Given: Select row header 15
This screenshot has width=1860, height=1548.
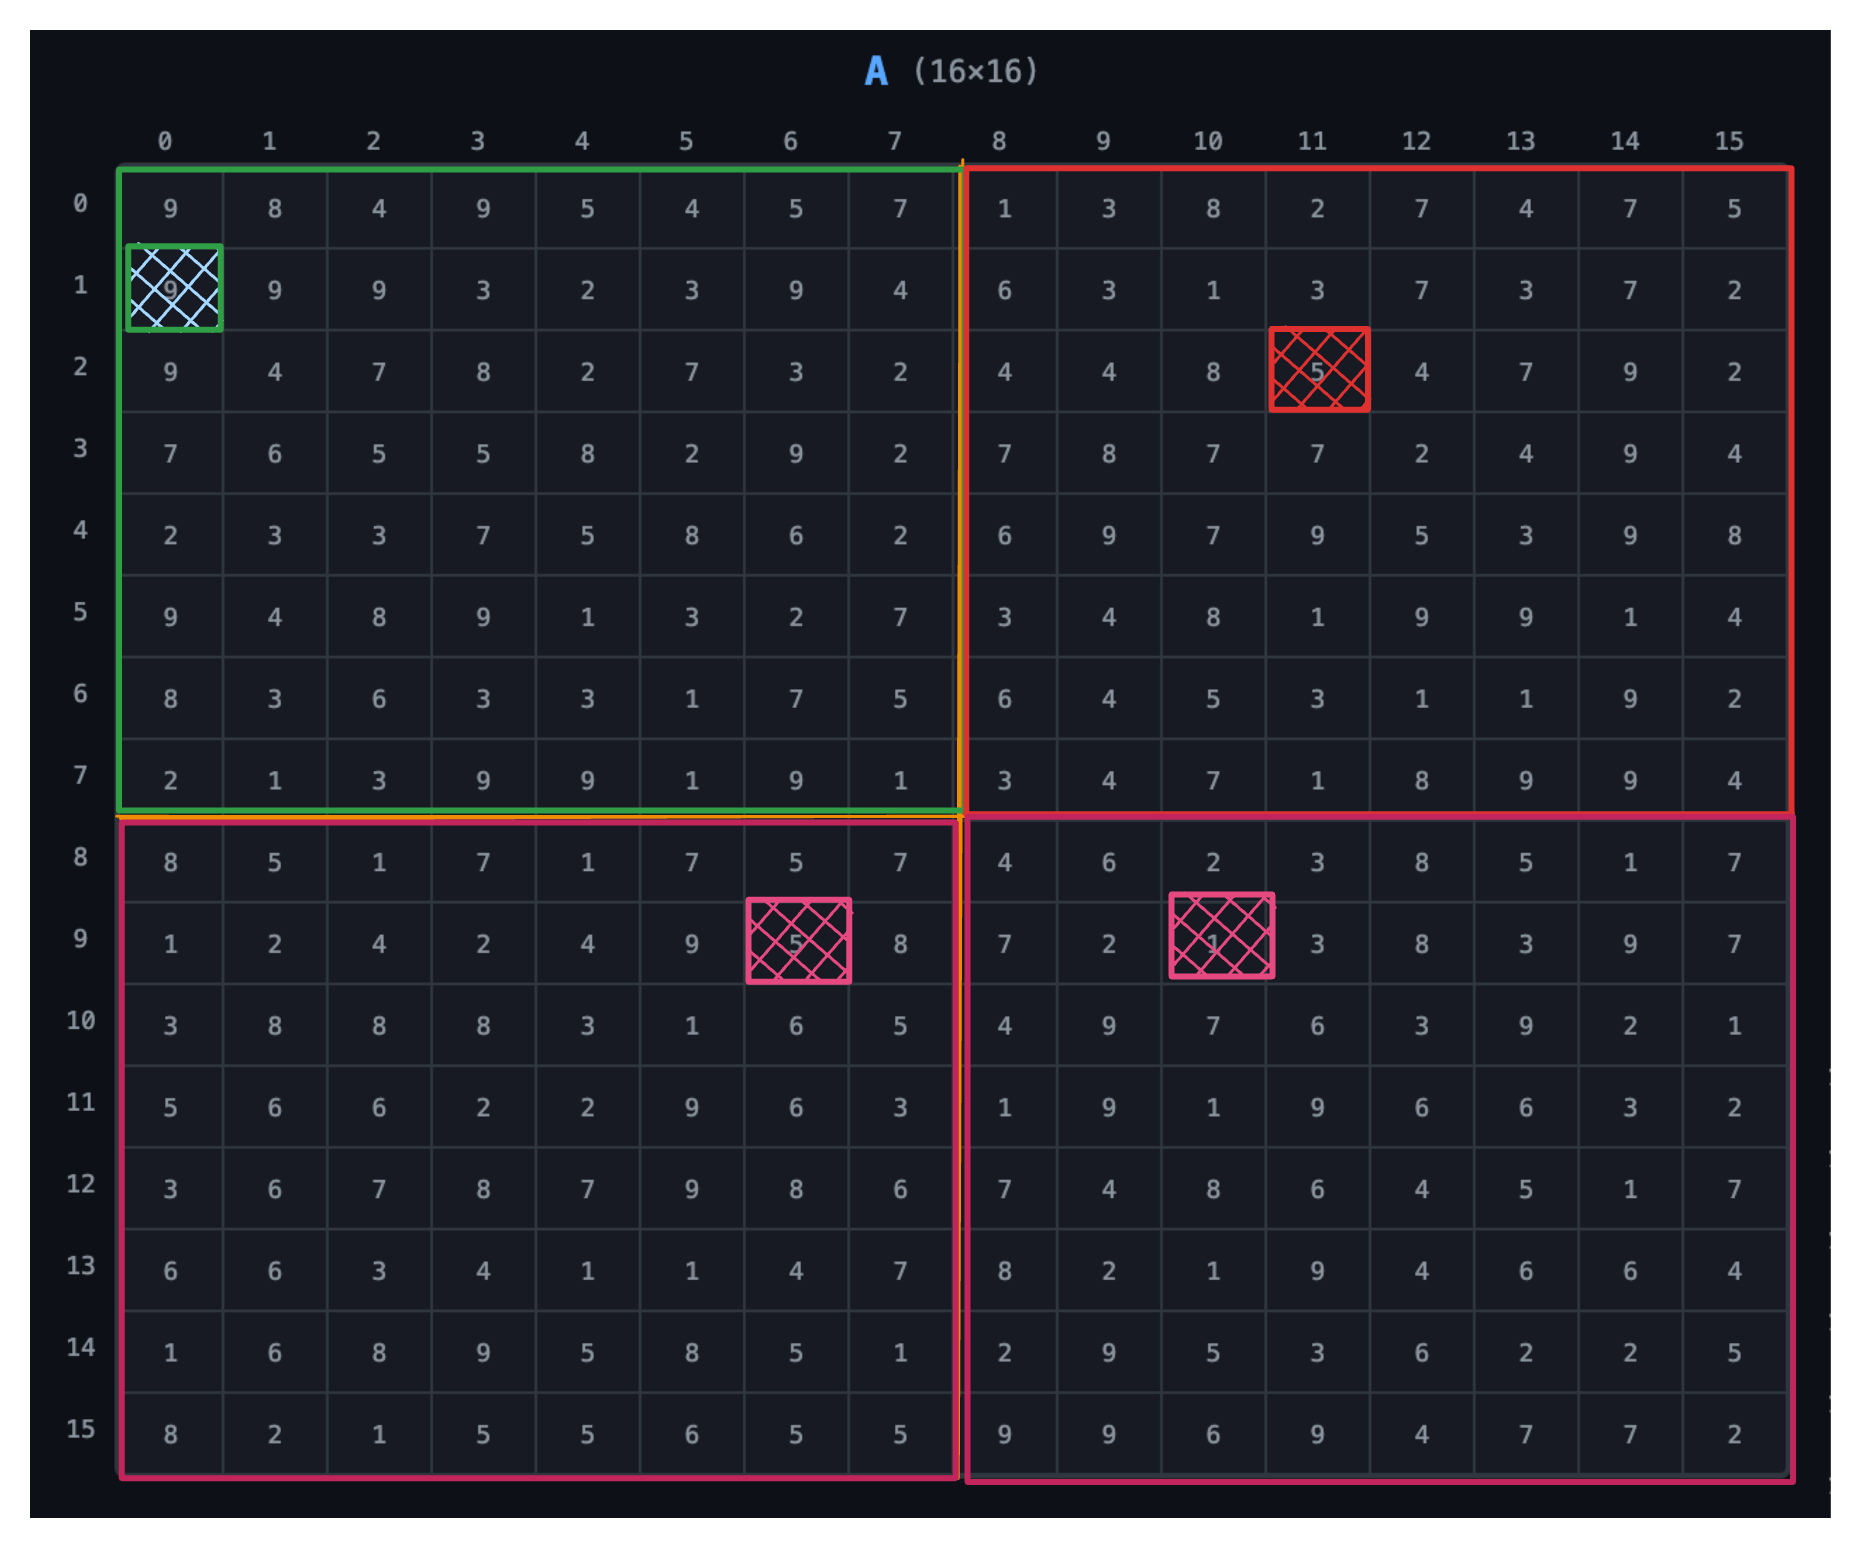Looking at the screenshot, I should click(x=80, y=1429).
